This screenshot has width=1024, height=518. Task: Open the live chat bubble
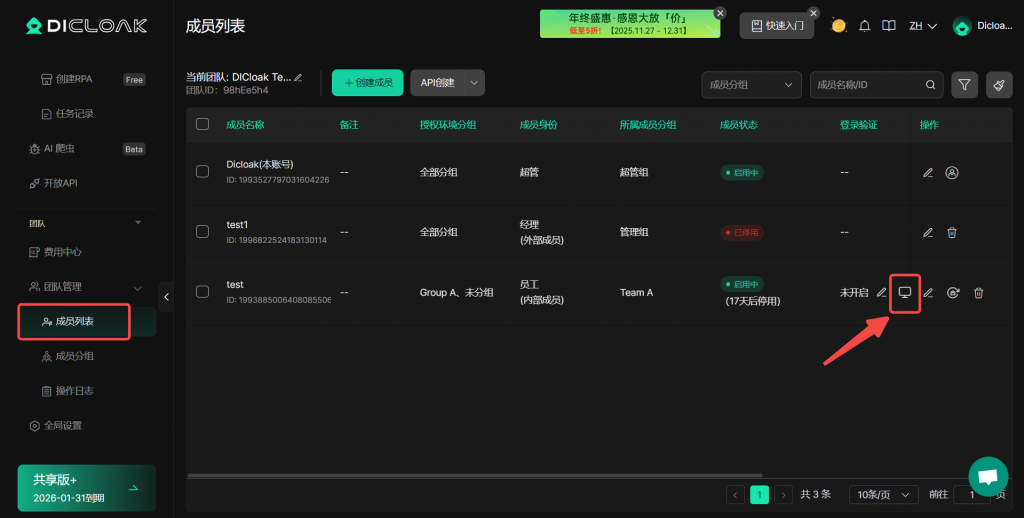coord(988,476)
